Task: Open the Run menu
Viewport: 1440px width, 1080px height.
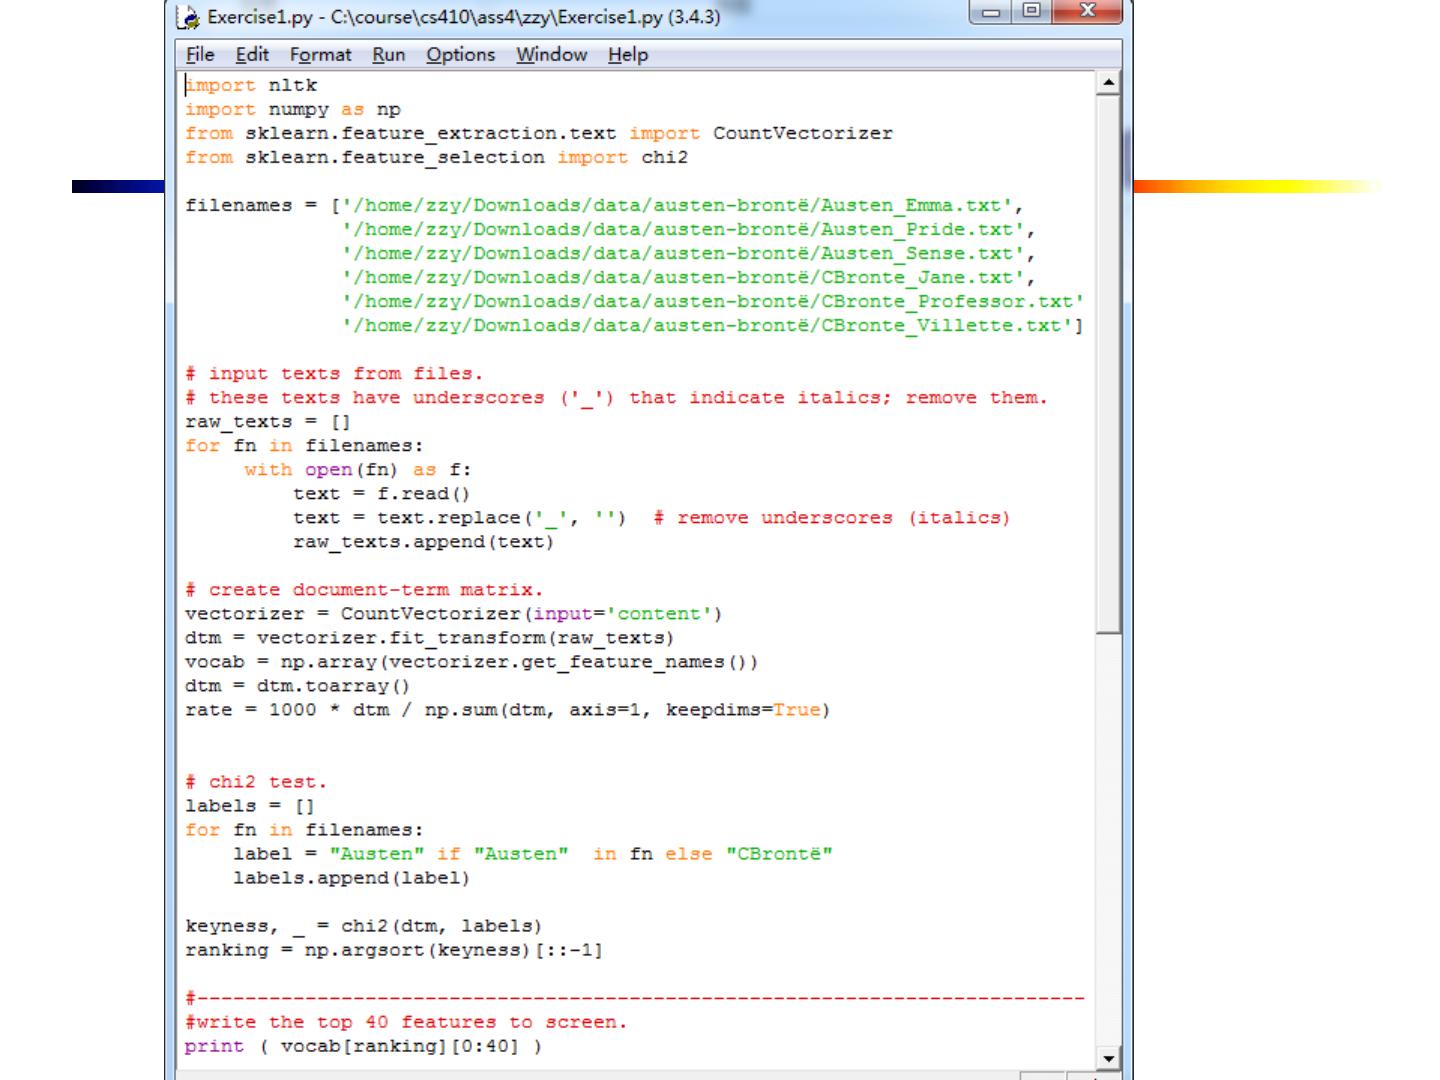Action: [388, 55]
